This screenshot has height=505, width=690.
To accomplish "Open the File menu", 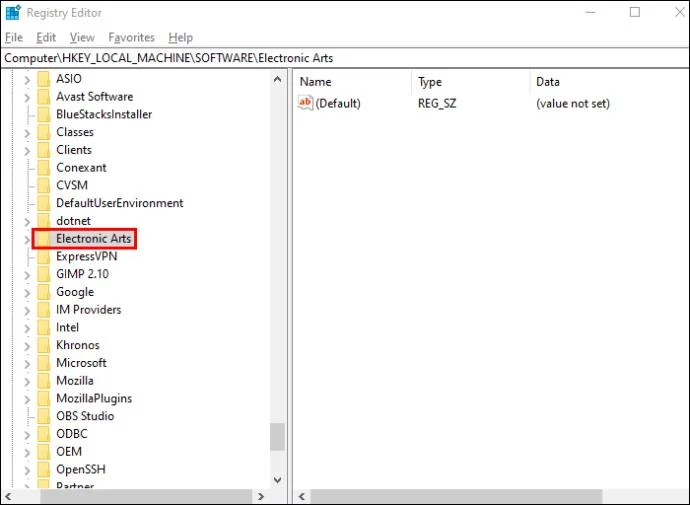I will [14, 37].
